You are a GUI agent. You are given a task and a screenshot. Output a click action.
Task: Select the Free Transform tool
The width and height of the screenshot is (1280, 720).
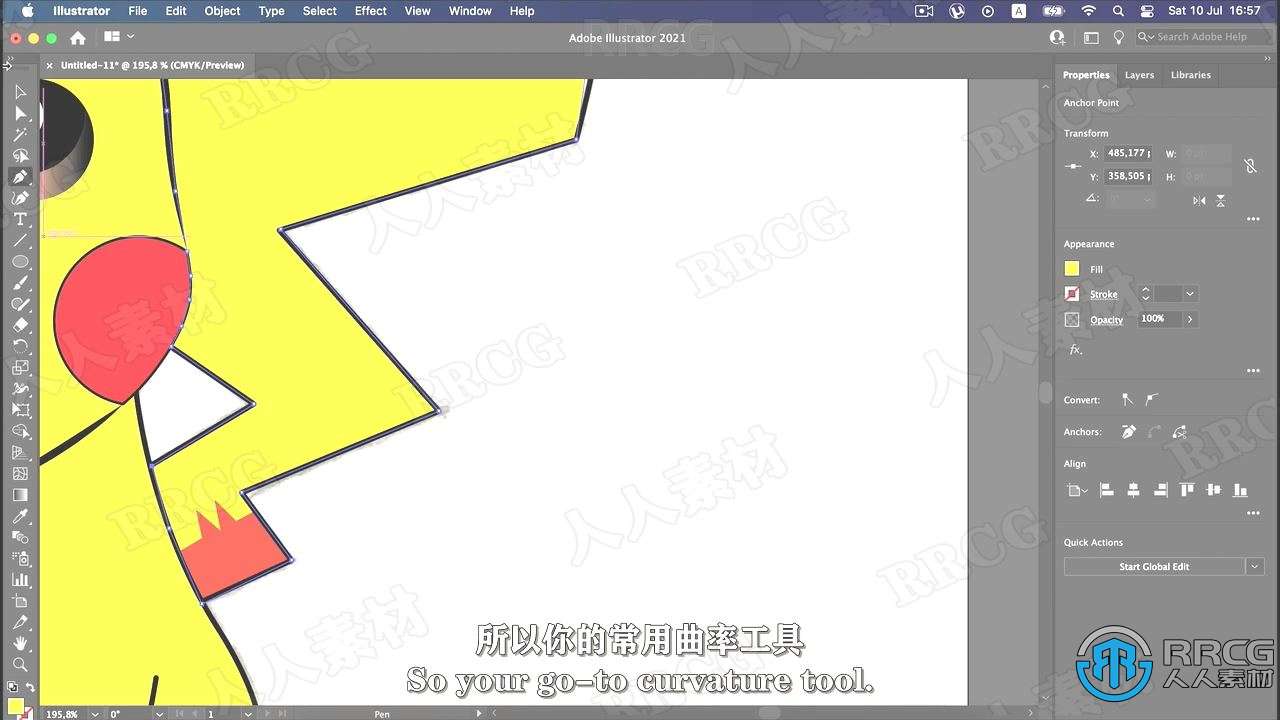click(20, 410)
